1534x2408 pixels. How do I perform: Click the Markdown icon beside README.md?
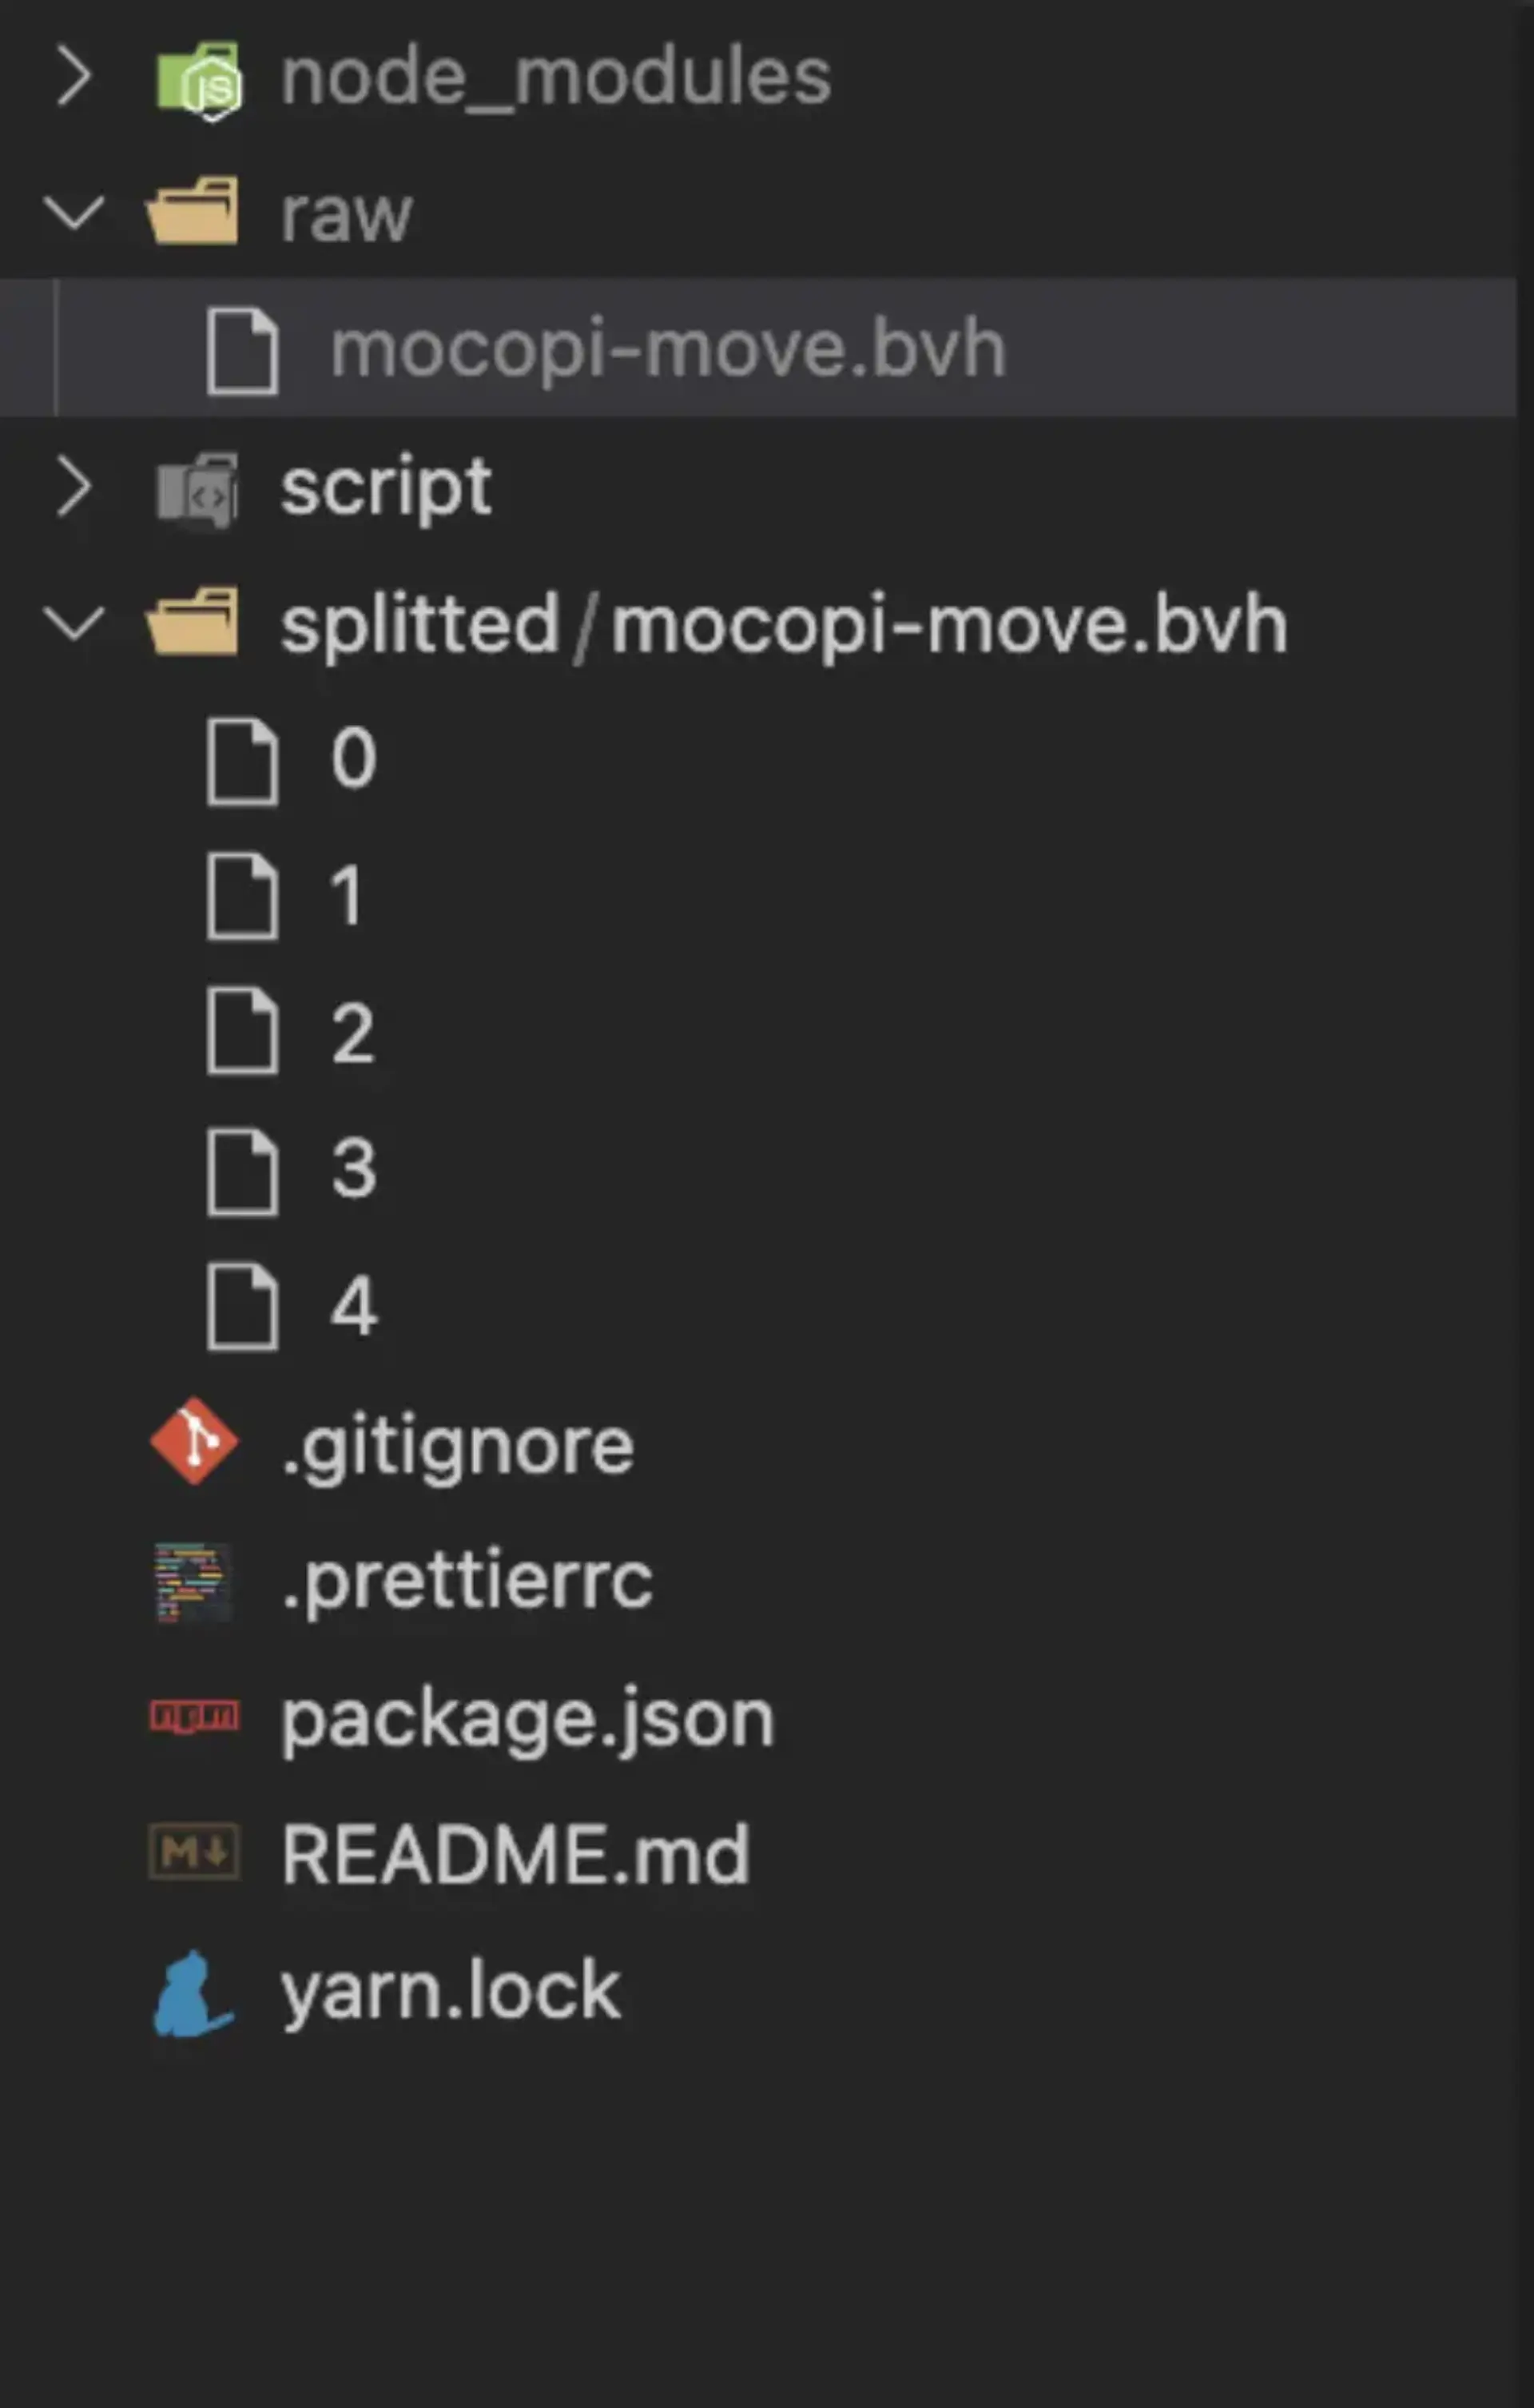[x=194, y=1852]
